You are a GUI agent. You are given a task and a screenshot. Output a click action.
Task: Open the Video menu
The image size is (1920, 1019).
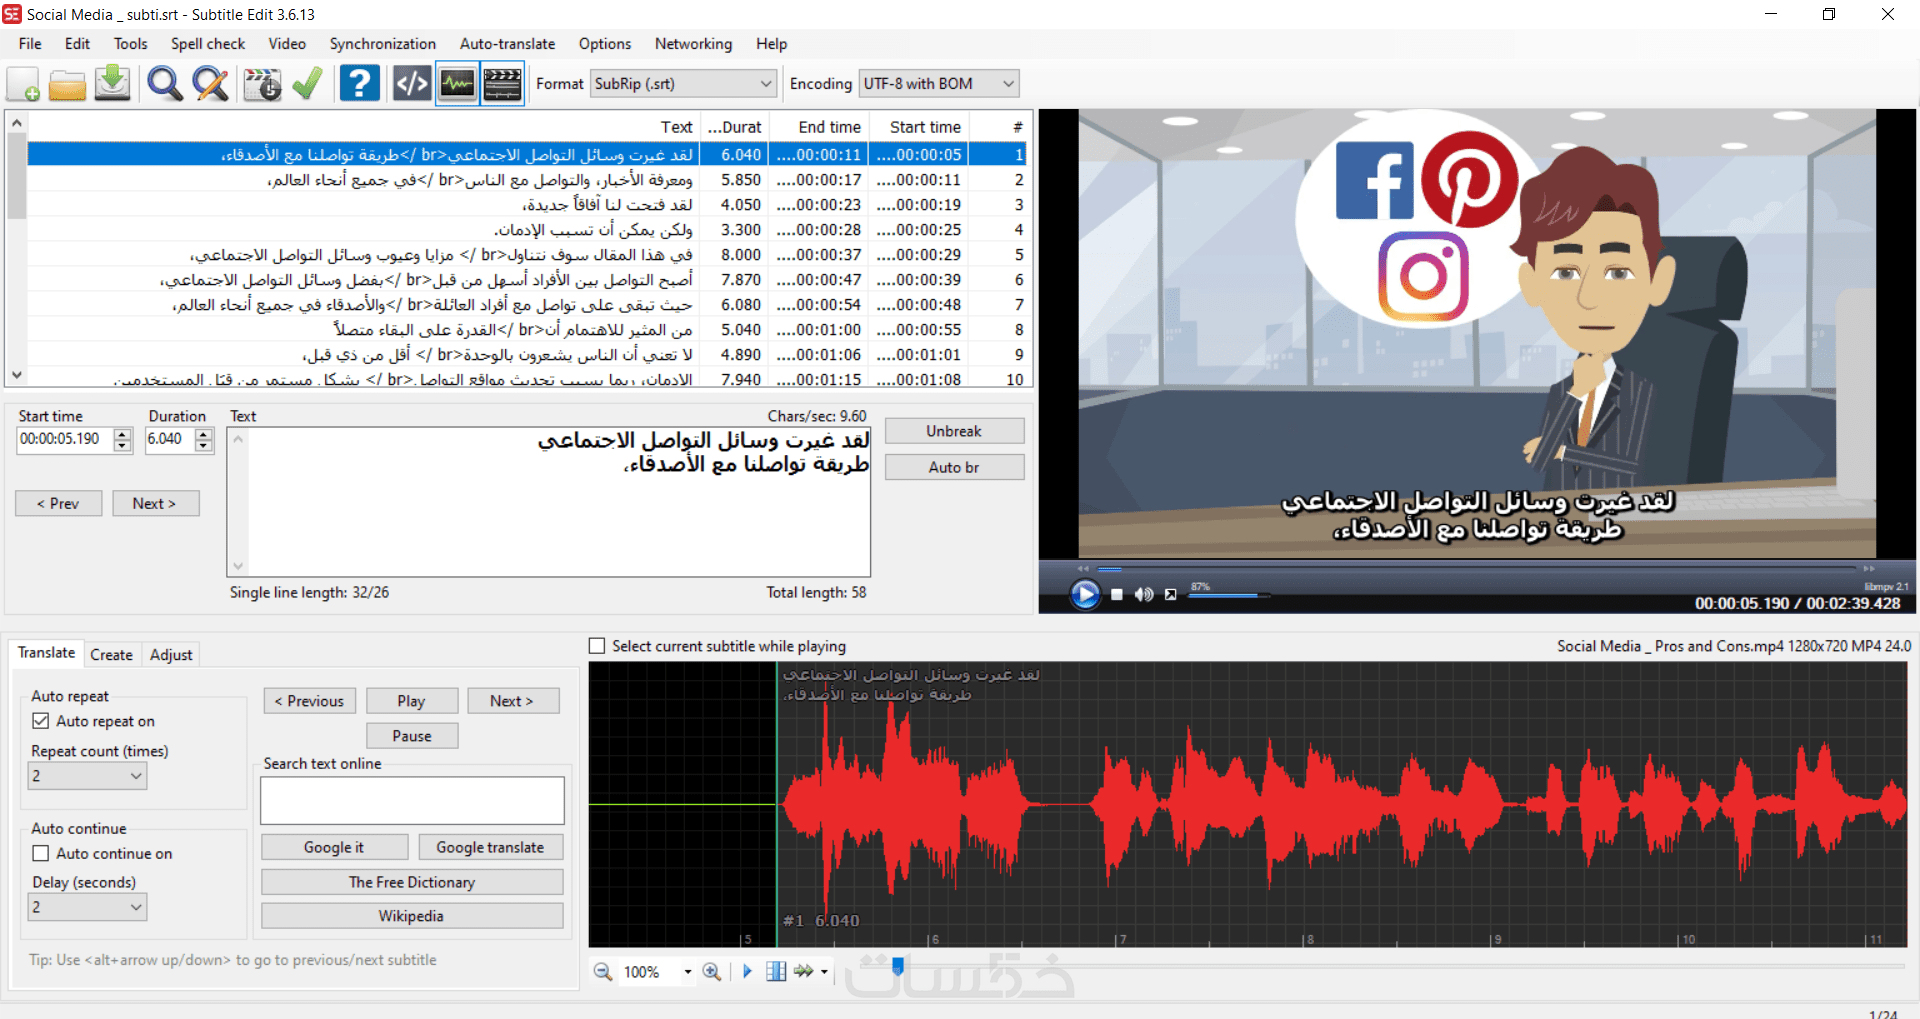(x=287, y=44)
